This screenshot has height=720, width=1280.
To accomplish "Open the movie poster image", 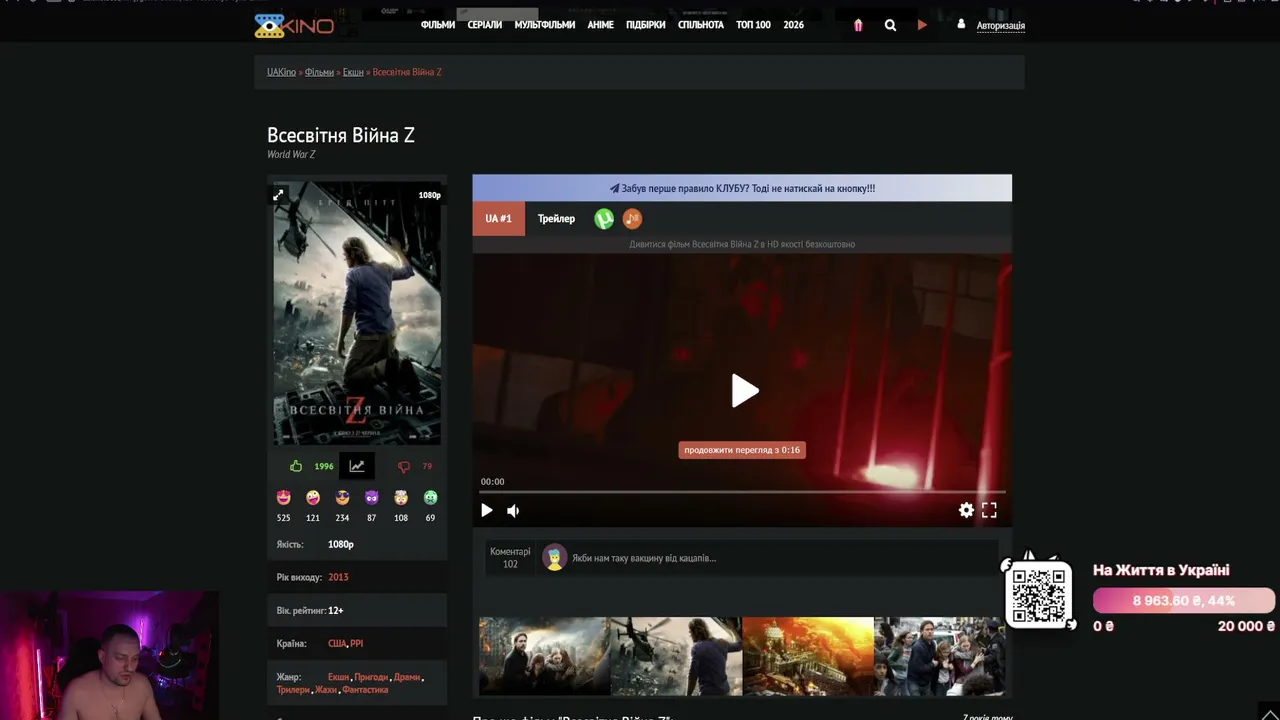I will (x=357, y=313).
